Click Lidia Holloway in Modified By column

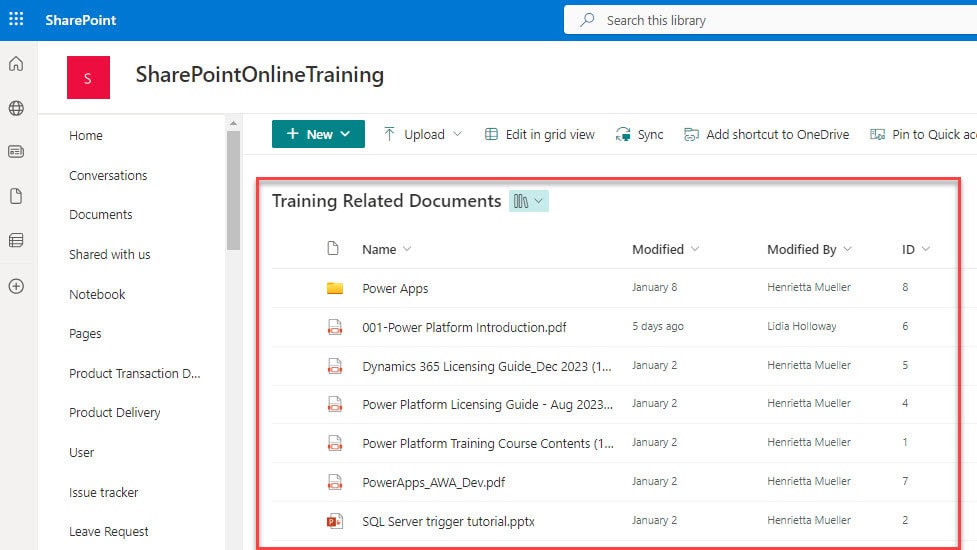coord(802,326)
